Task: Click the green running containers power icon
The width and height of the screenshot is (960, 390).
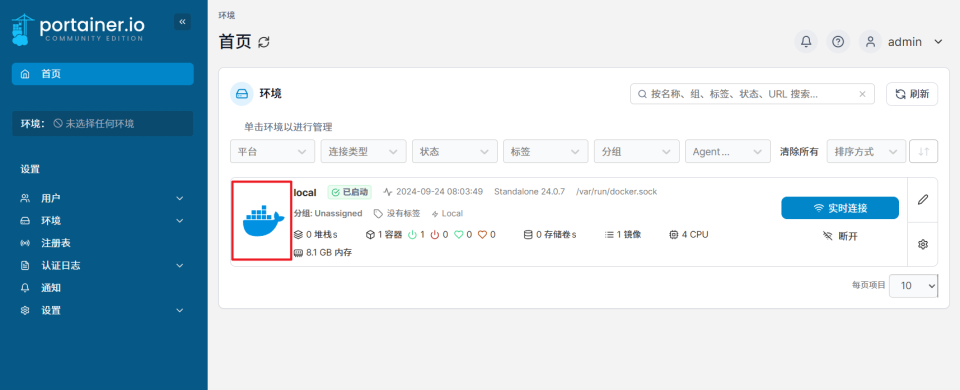Action: pos(412,234)
